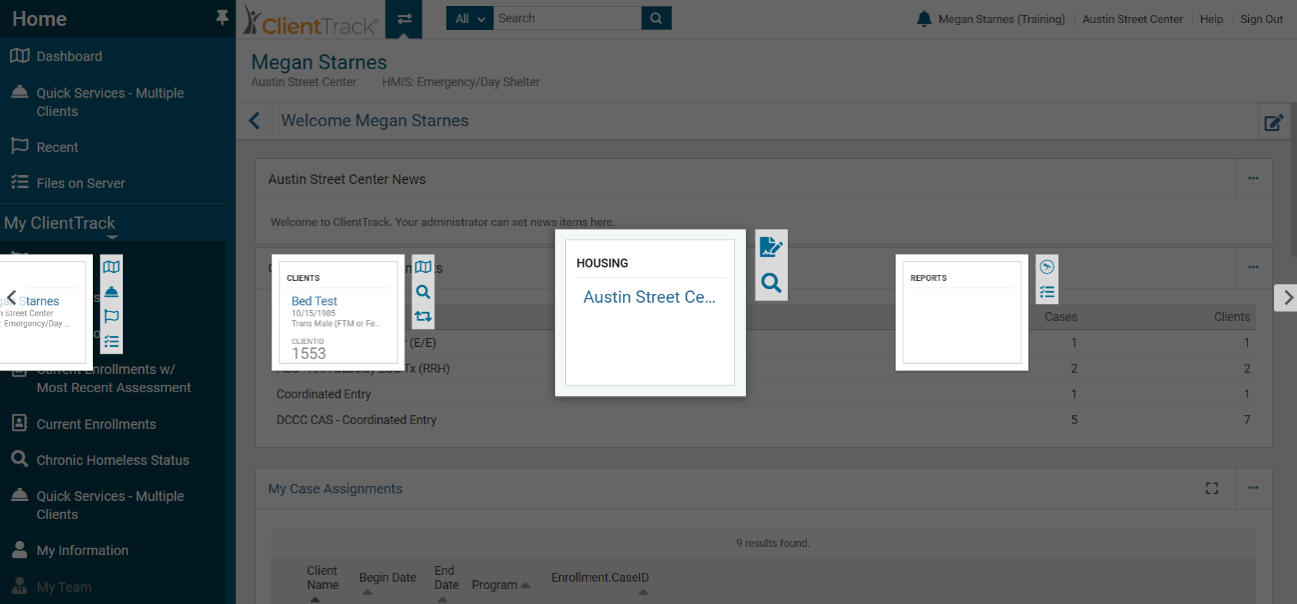Open the Bed Test client link

[314, 301]
